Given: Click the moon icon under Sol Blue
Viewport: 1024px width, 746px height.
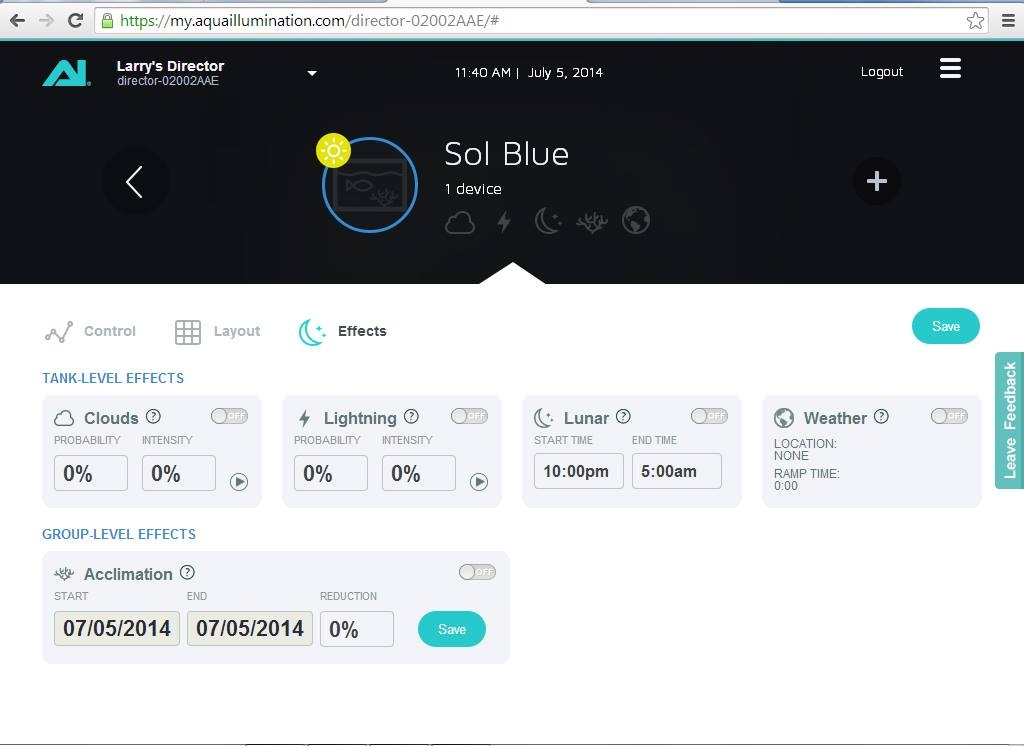Looking at the screenshot, I should point(547,221).
